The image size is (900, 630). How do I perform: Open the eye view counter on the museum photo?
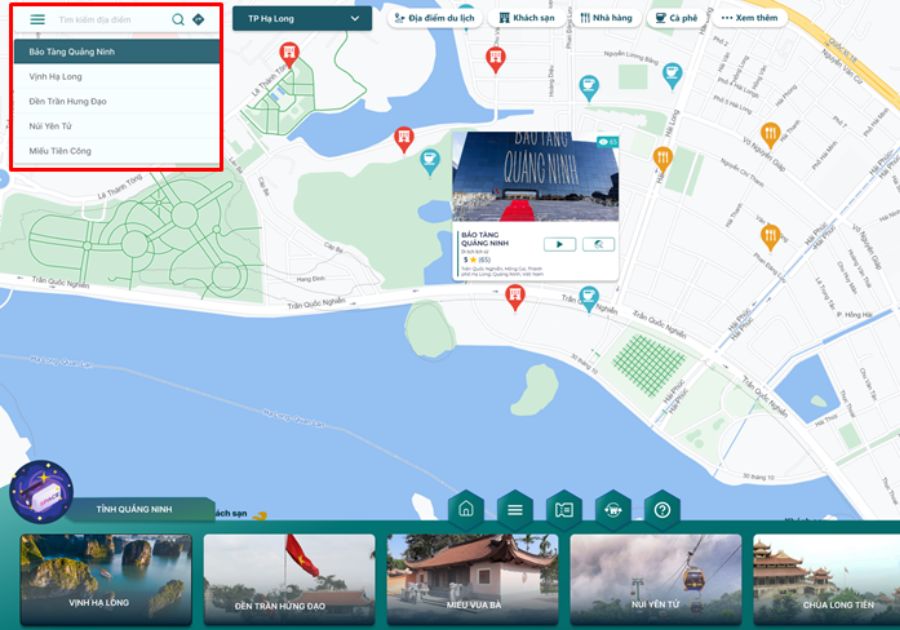[605, 143]
